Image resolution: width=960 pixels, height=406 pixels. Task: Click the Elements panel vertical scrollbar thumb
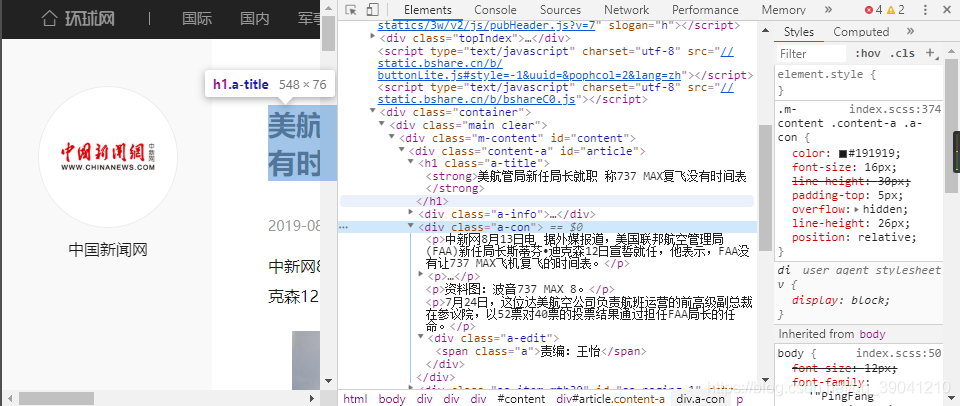765,187
